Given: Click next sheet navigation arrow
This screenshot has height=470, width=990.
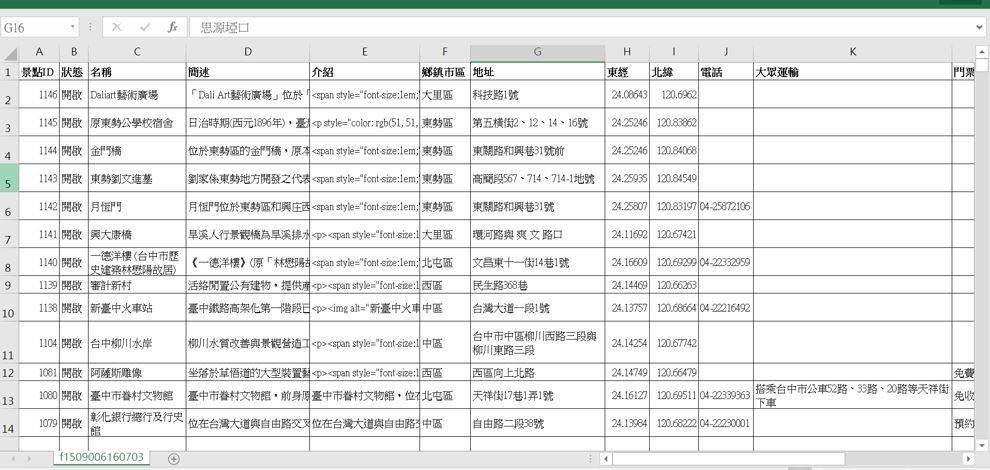Looking at the screenshot, I should [x=29, y=459].
